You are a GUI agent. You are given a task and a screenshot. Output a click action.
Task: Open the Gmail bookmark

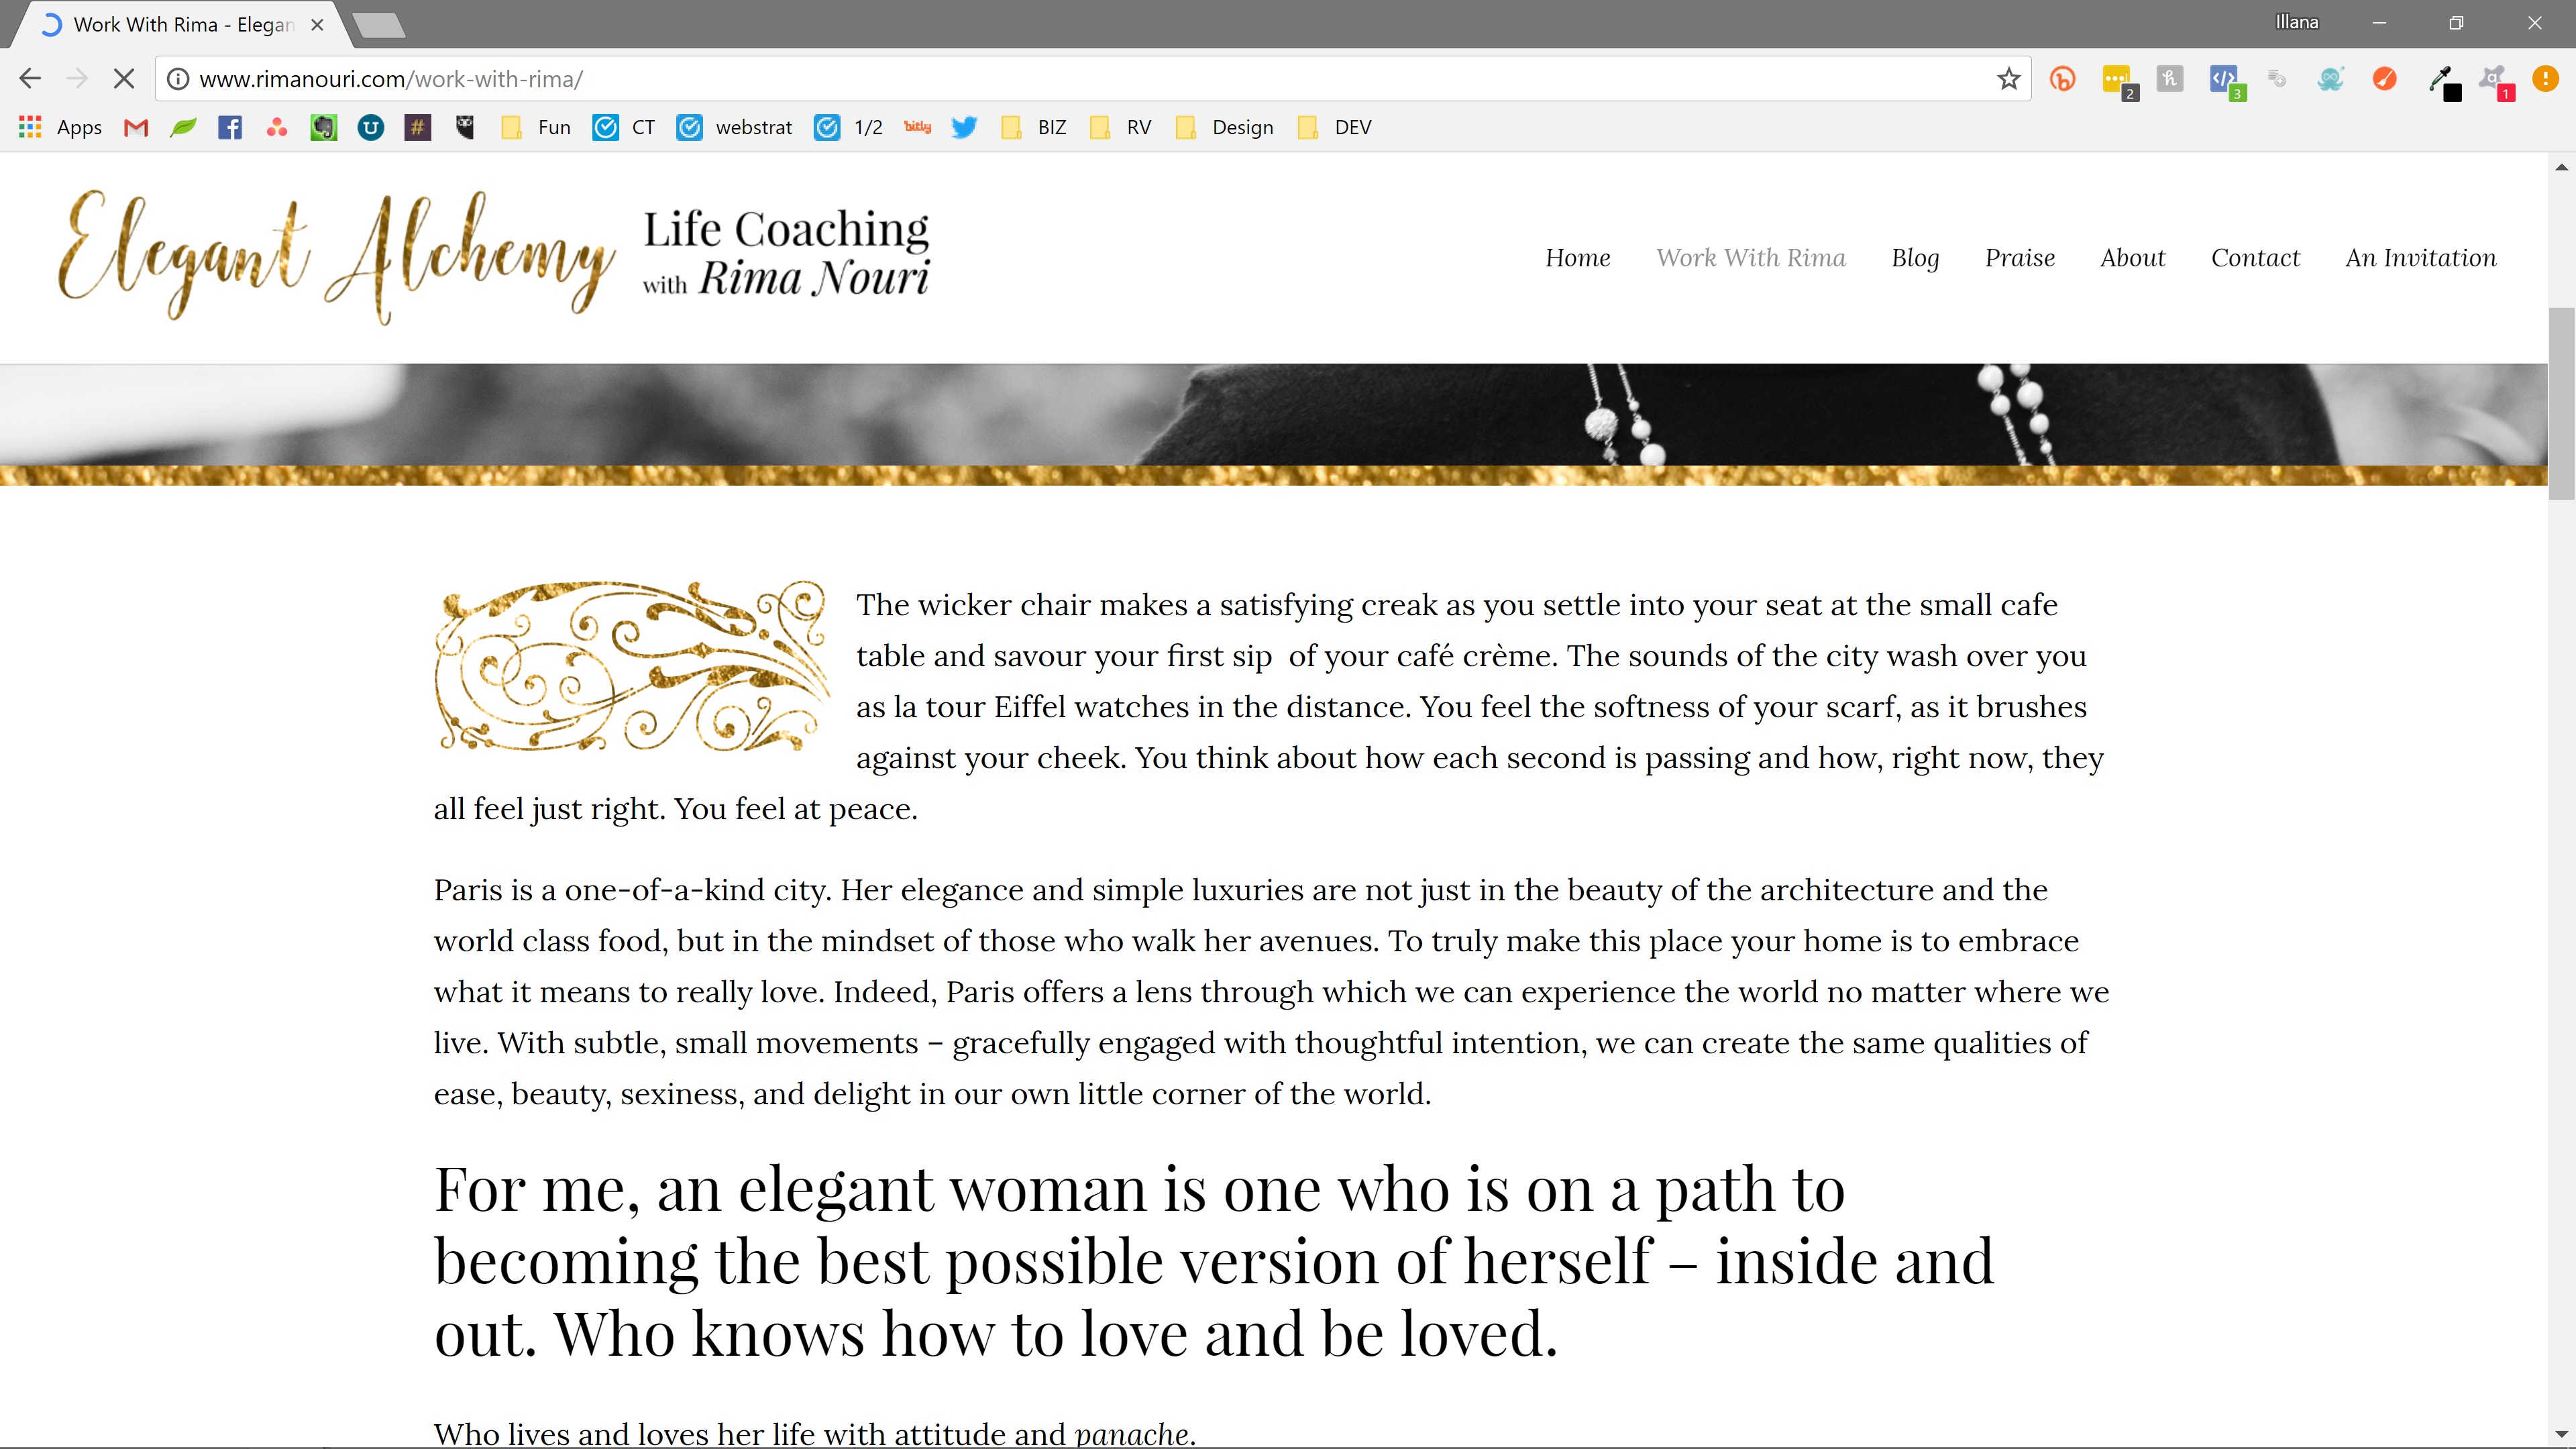pos(136,127)
